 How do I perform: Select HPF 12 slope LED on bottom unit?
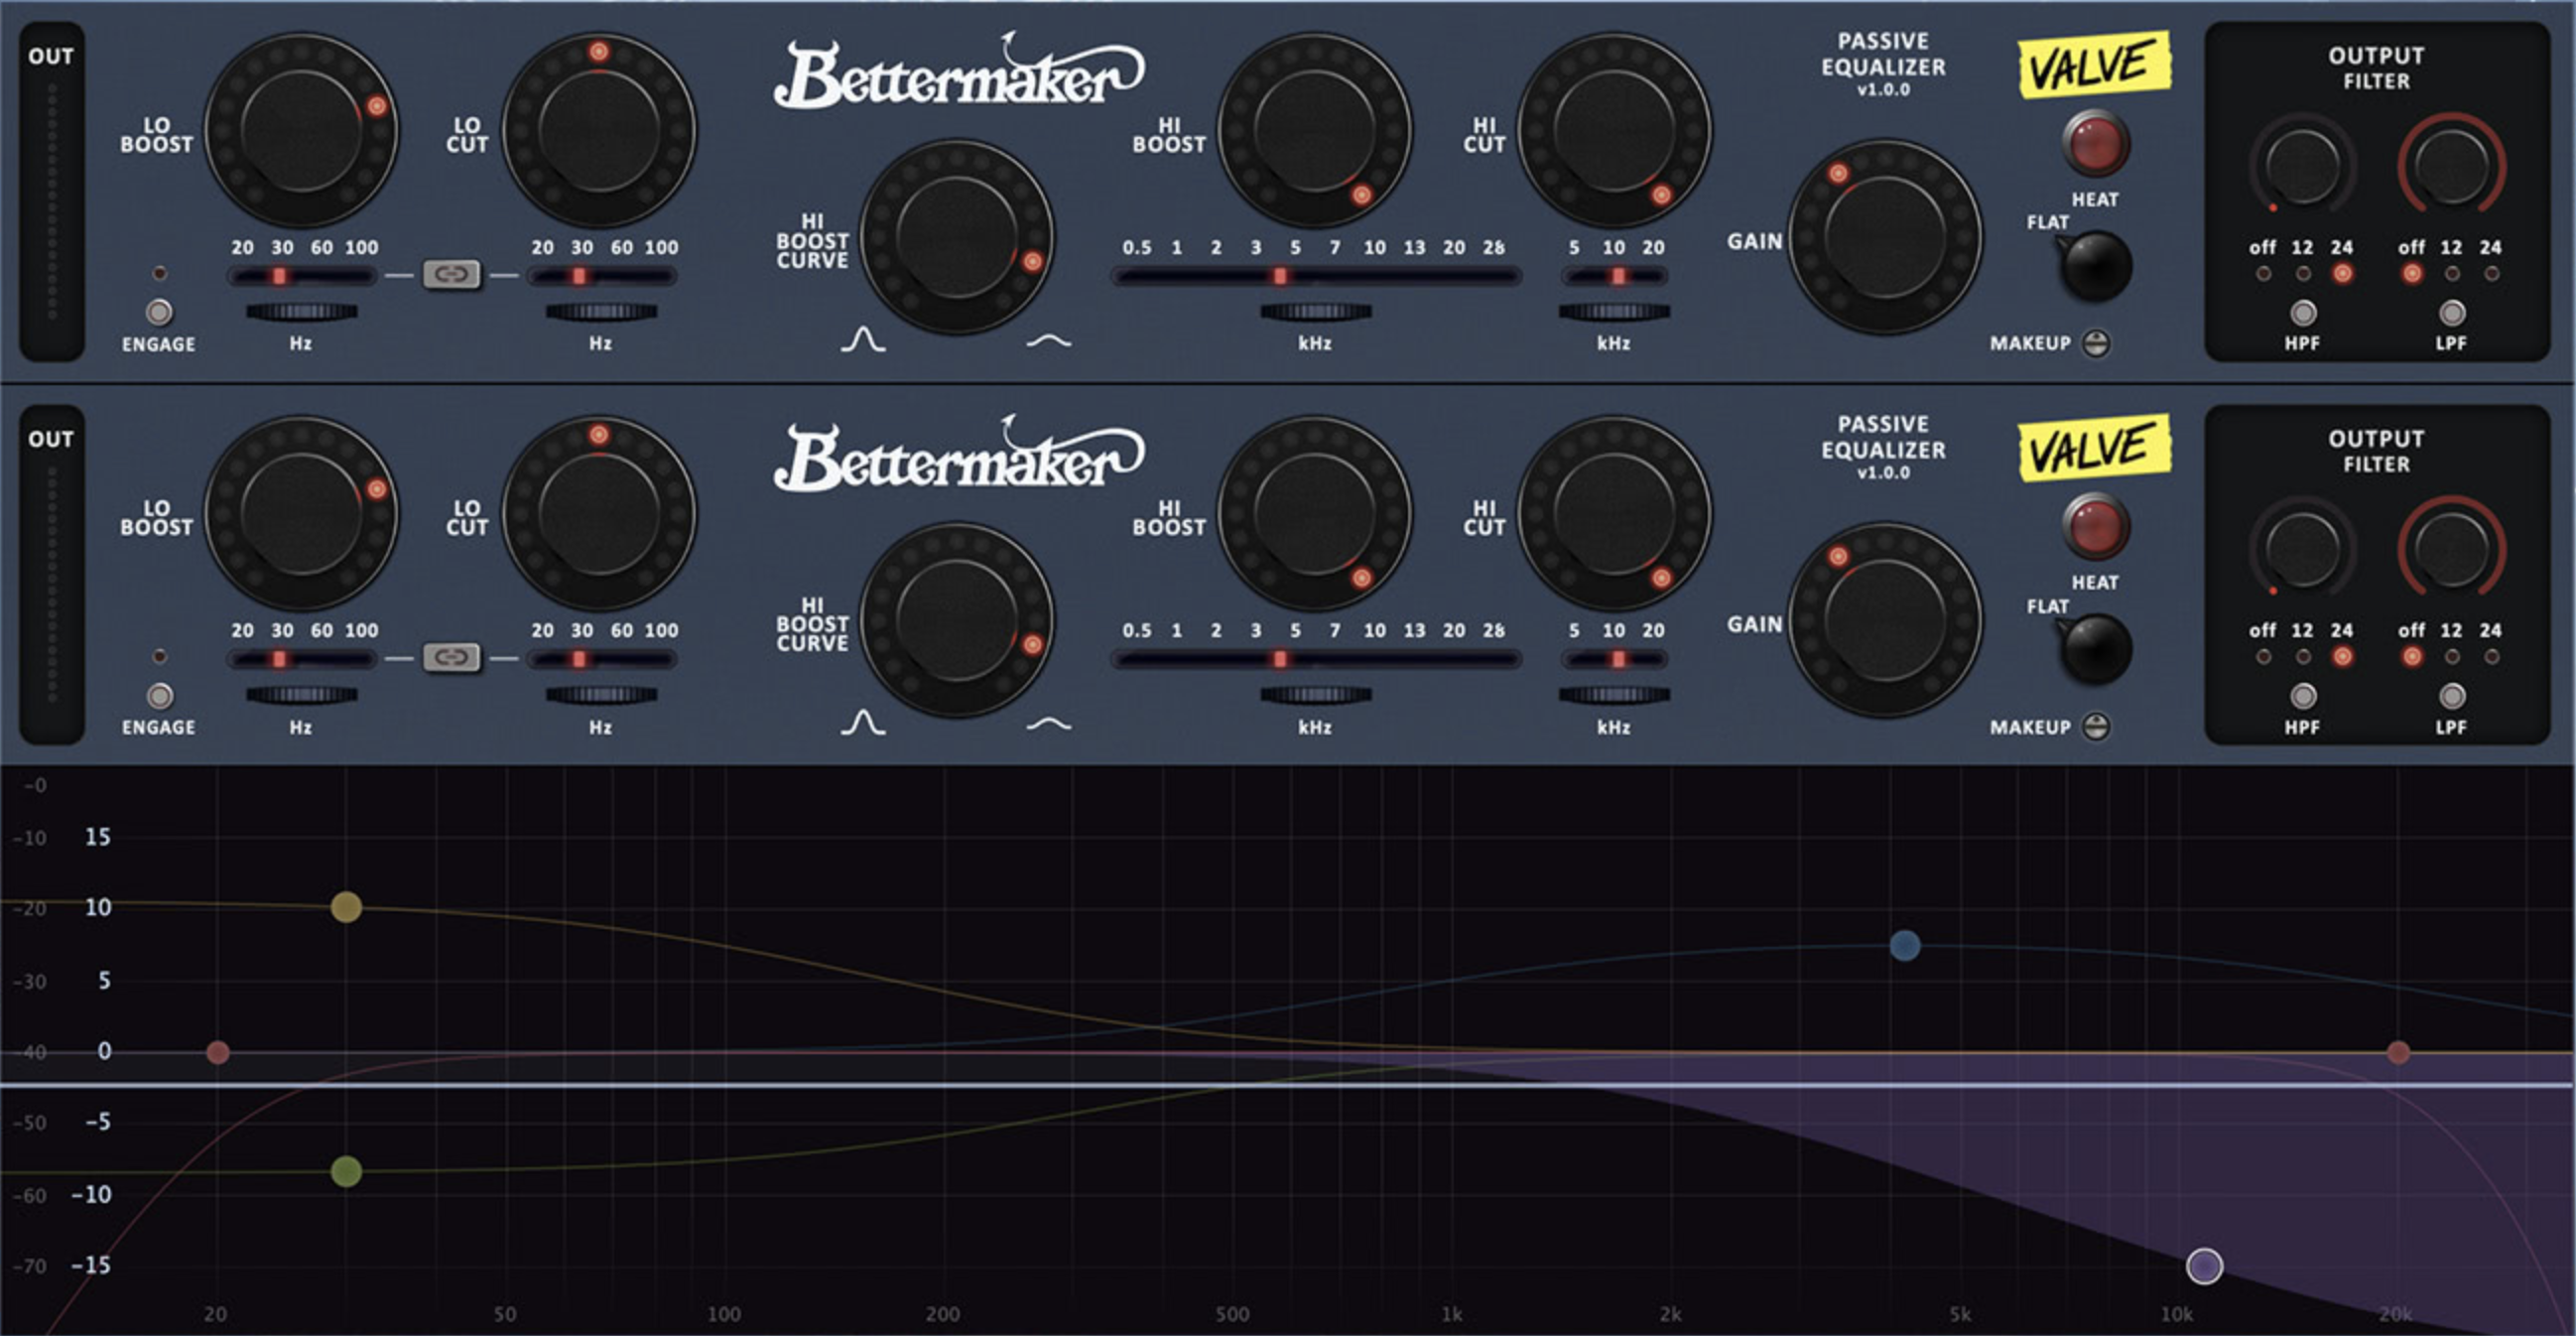(x=2303, y=656)
